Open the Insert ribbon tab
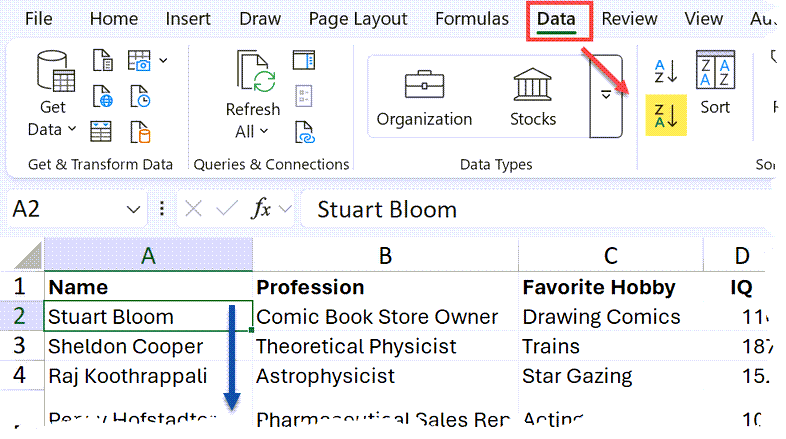The image size is (786, 439). (x=188, y=19)
